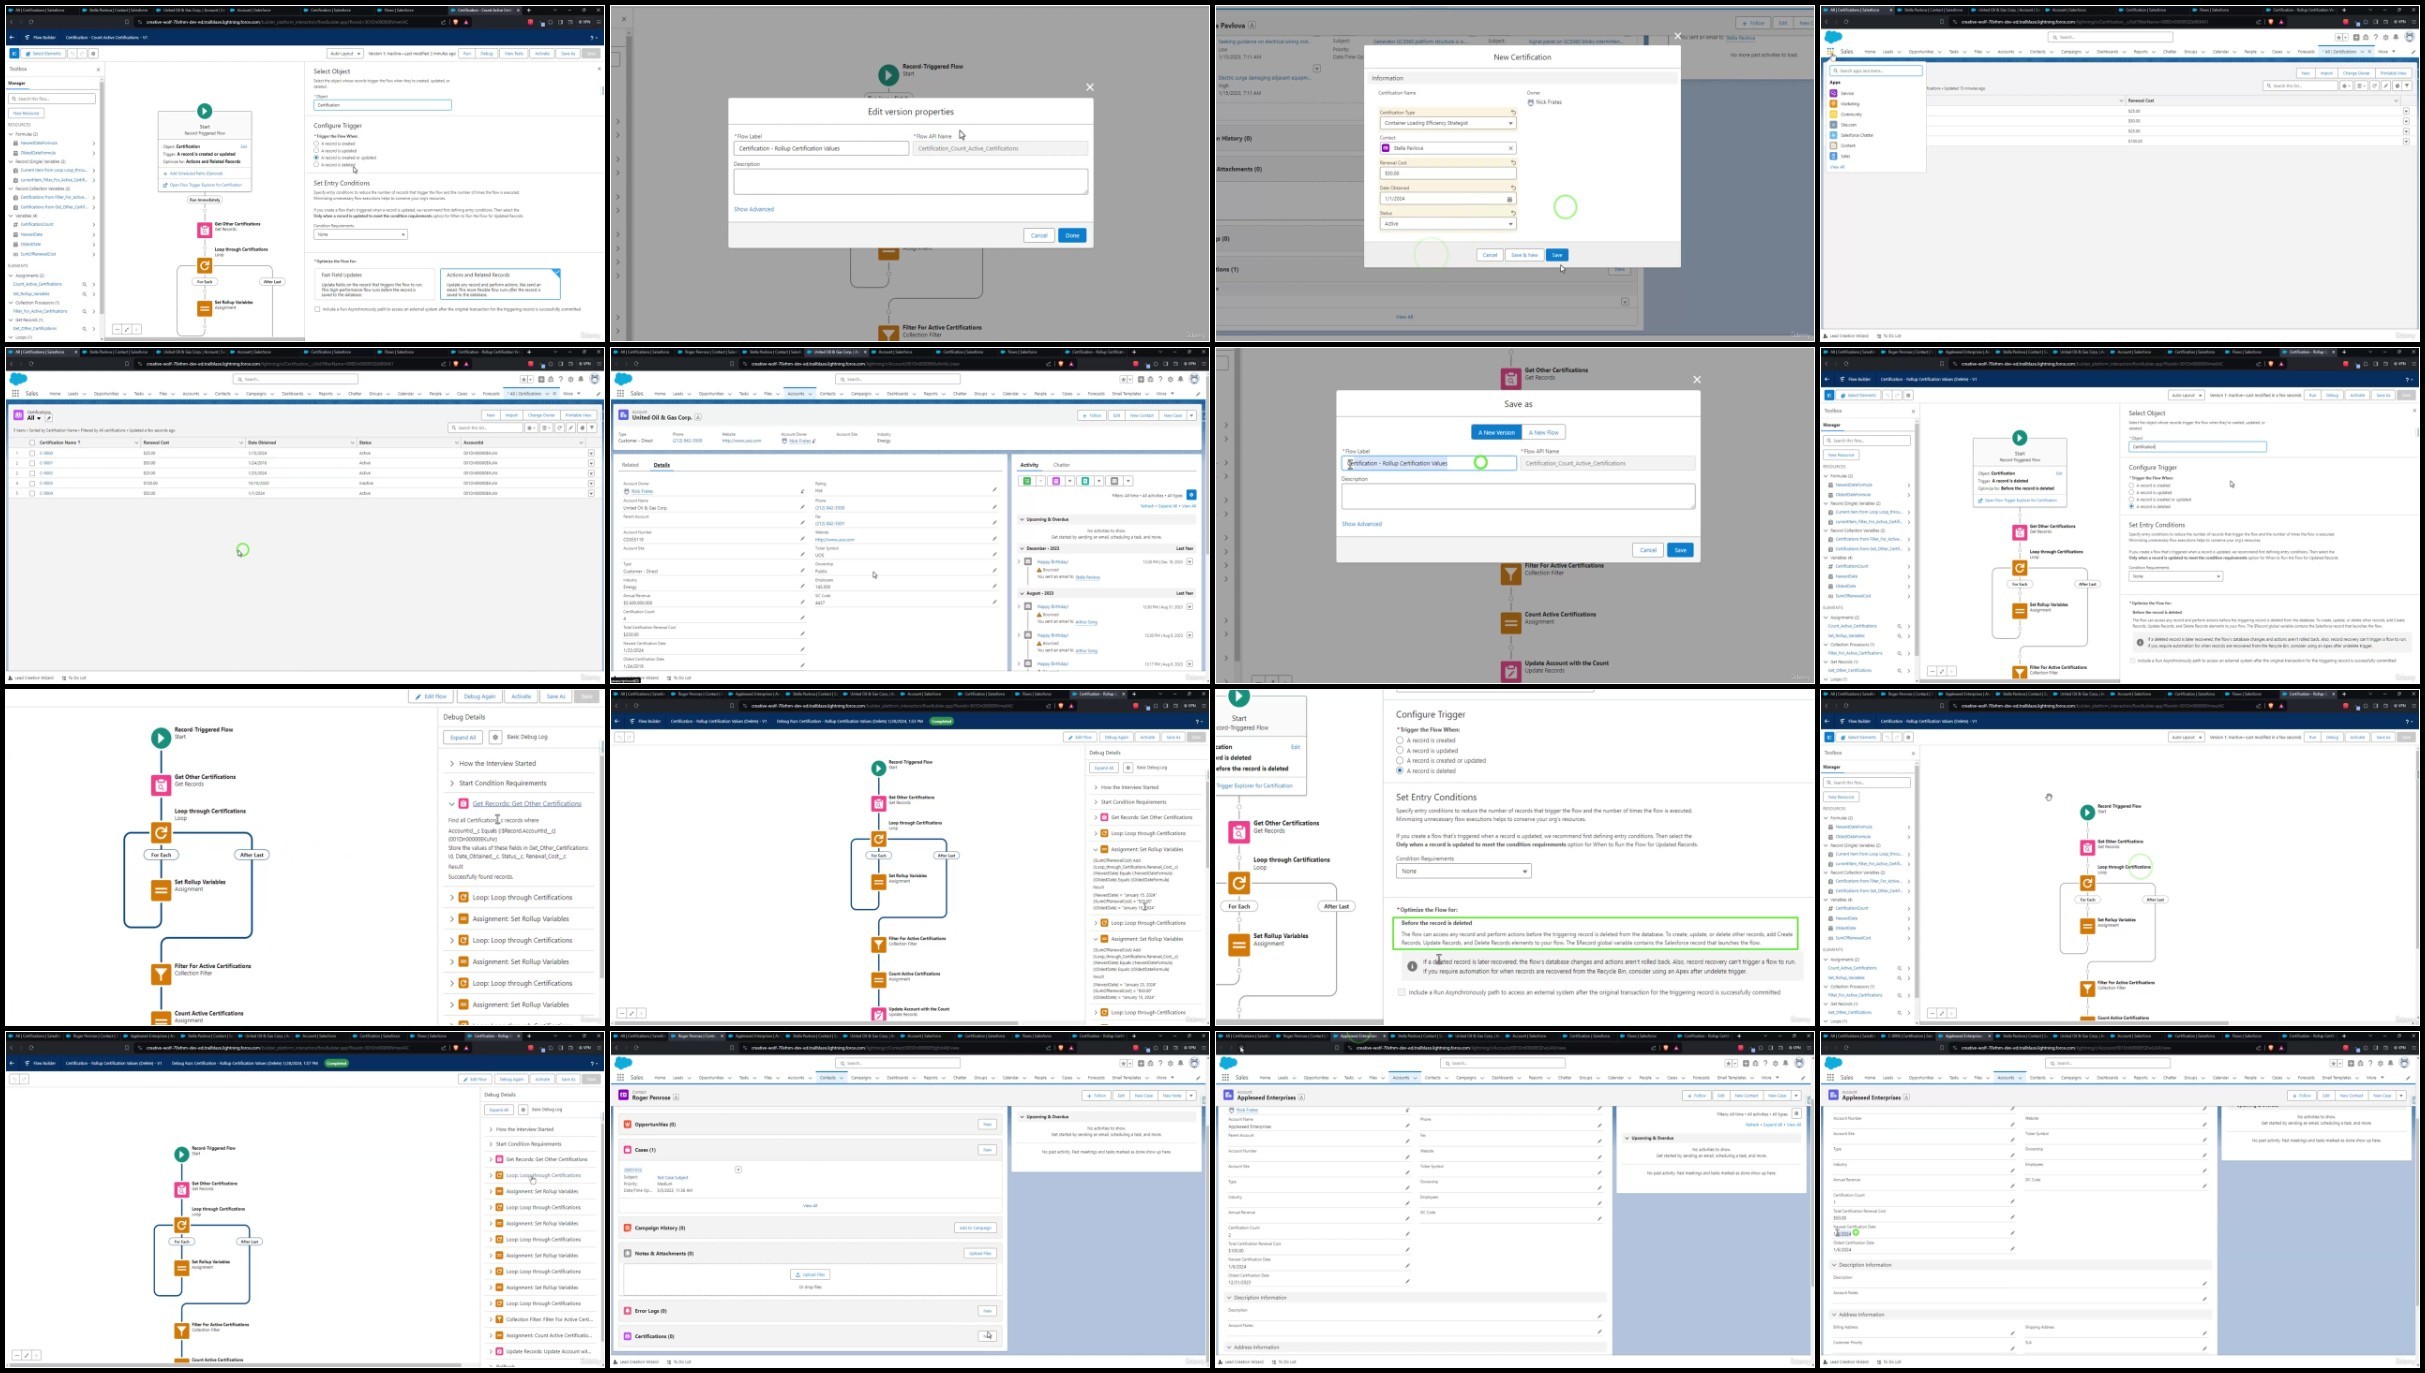
Task: Select 'A record is created or updated' in zoomed panel
Action: tap(1400, 760)
